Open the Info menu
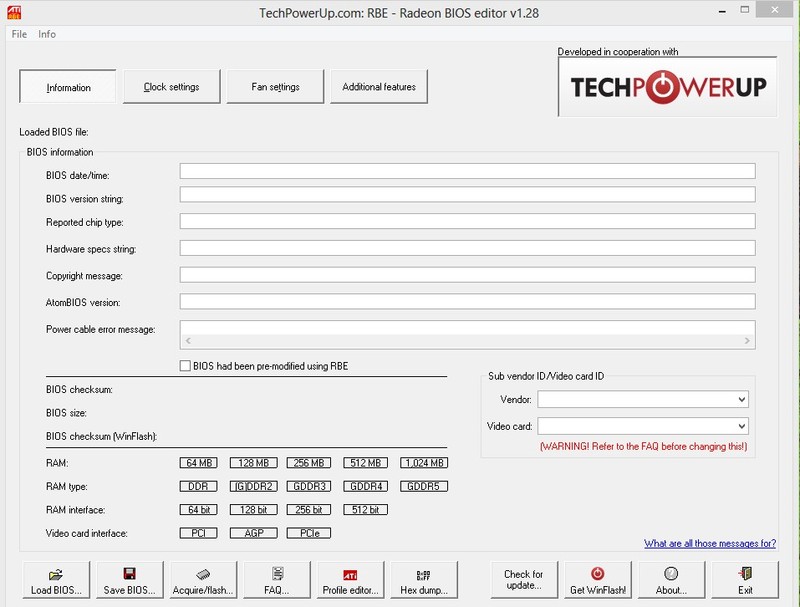Screen dimensions: 800x607 tap(47, 34)
